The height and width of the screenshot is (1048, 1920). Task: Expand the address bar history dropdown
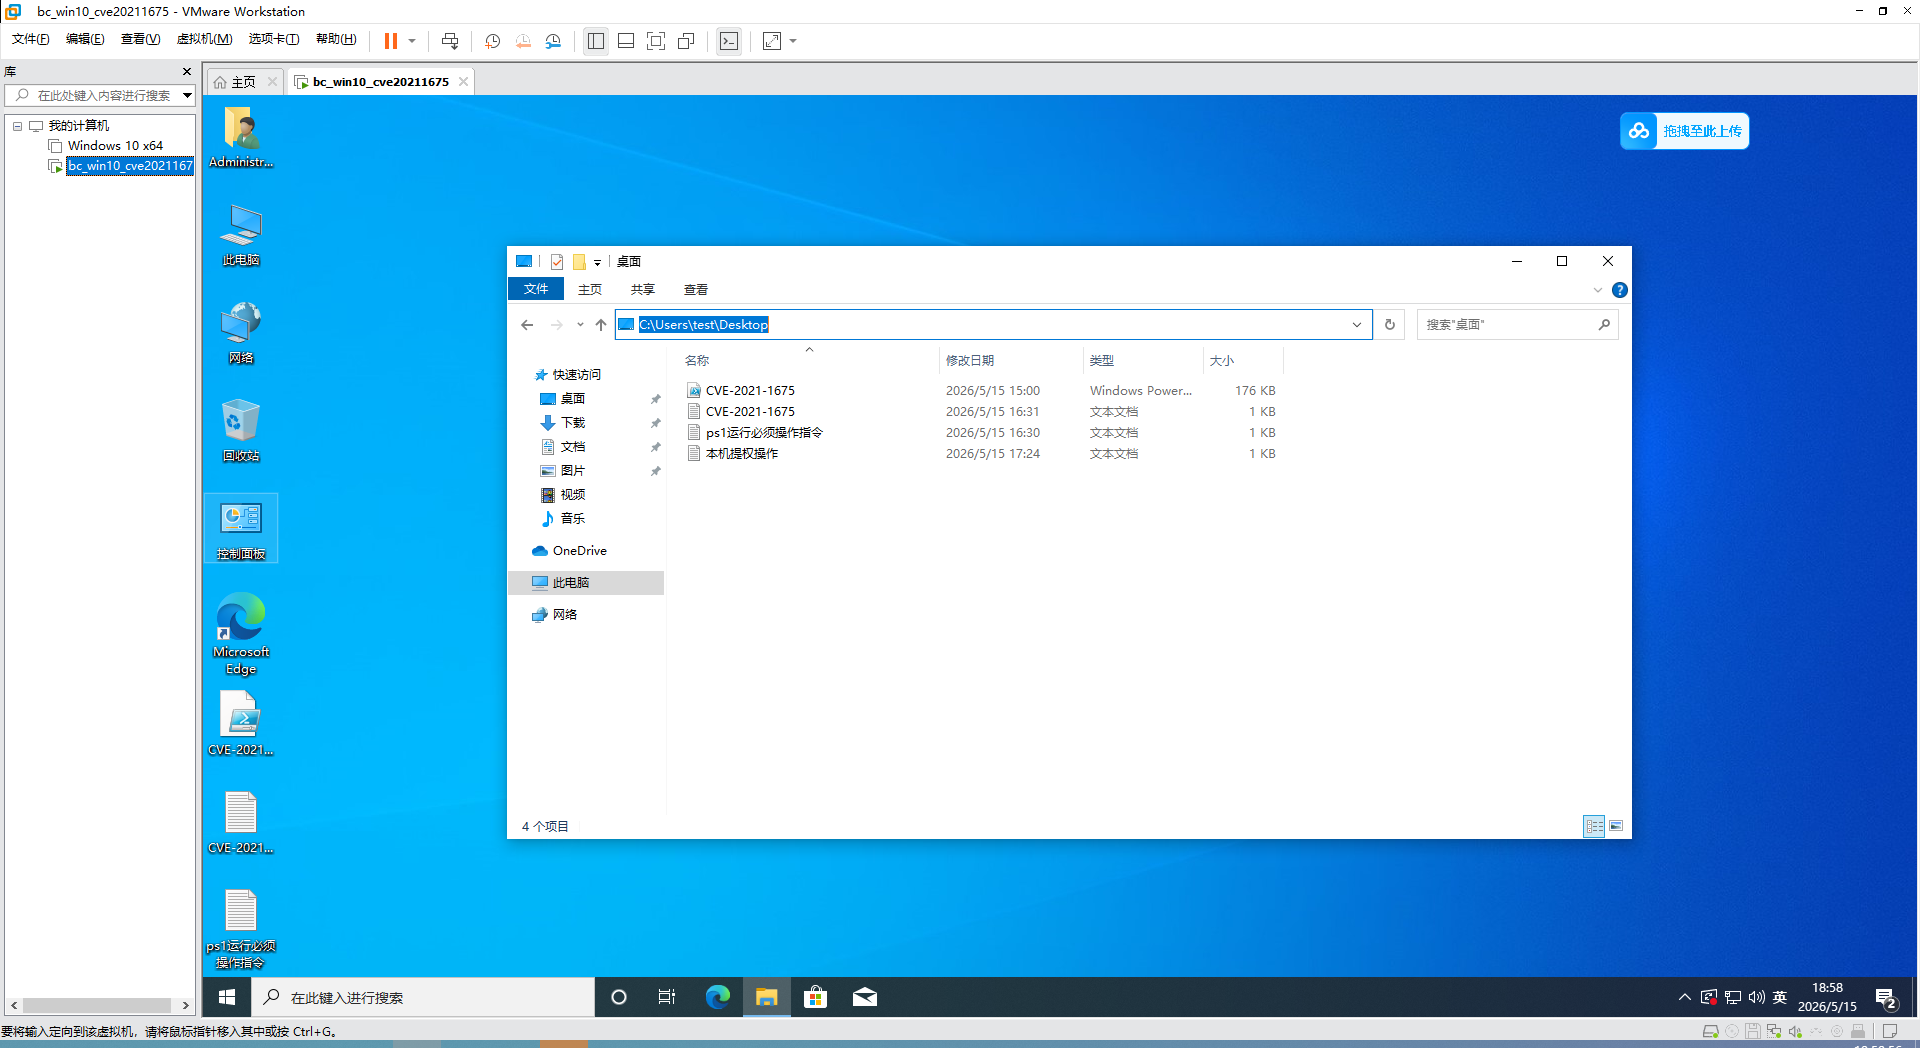point(1357,324)
